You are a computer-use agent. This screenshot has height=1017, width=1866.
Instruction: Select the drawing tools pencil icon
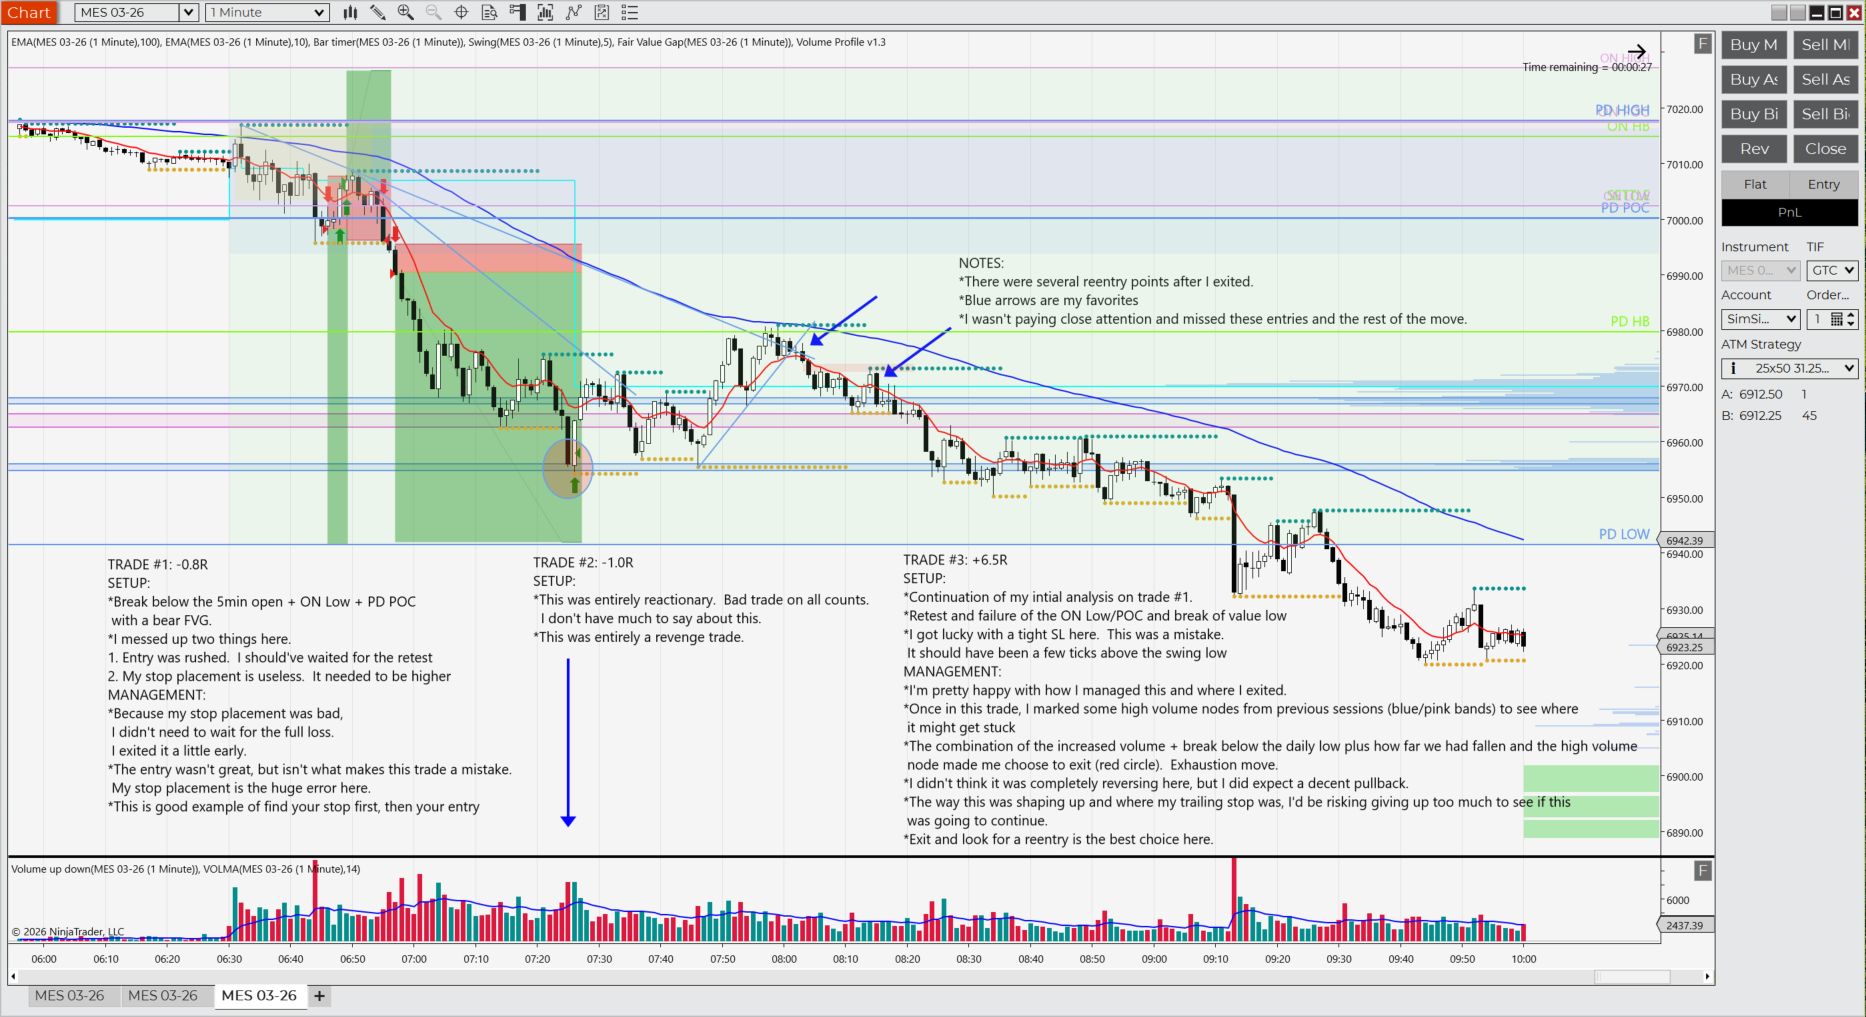coord(378,13)
